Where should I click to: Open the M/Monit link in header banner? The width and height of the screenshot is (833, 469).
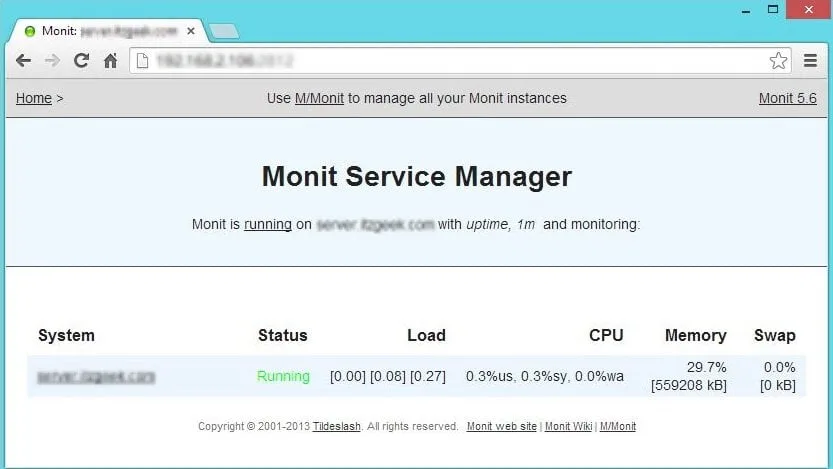tap(319, 98)
